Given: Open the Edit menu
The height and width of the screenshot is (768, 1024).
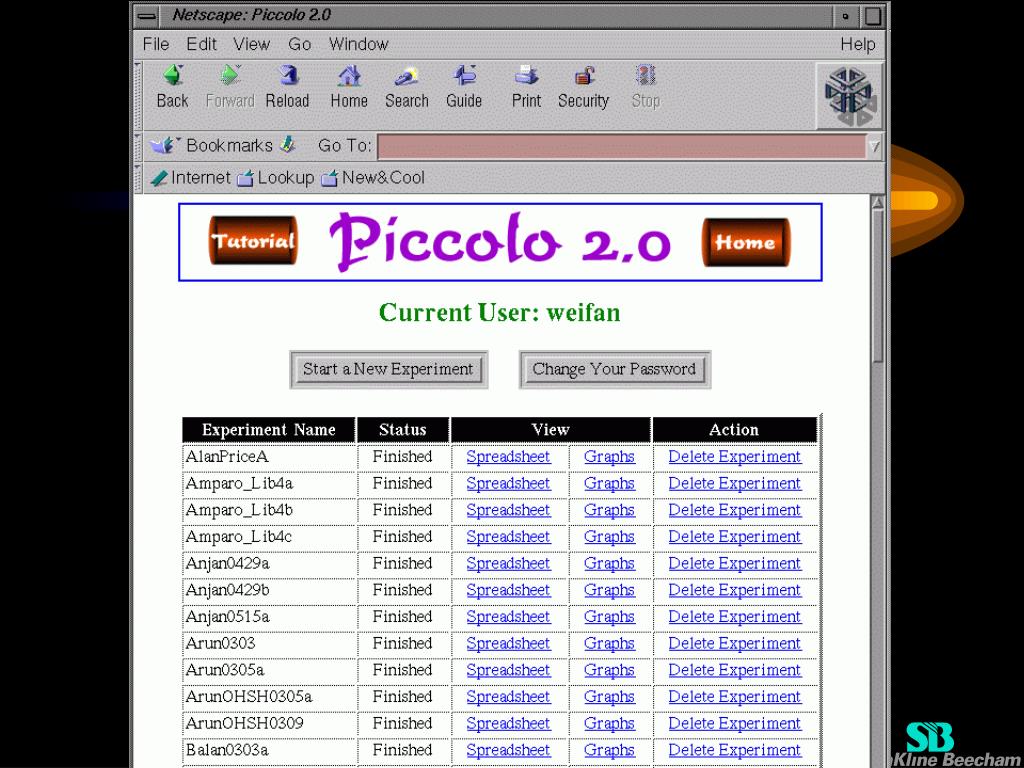Looking at the screenshot, I should [x=201, y=44].
